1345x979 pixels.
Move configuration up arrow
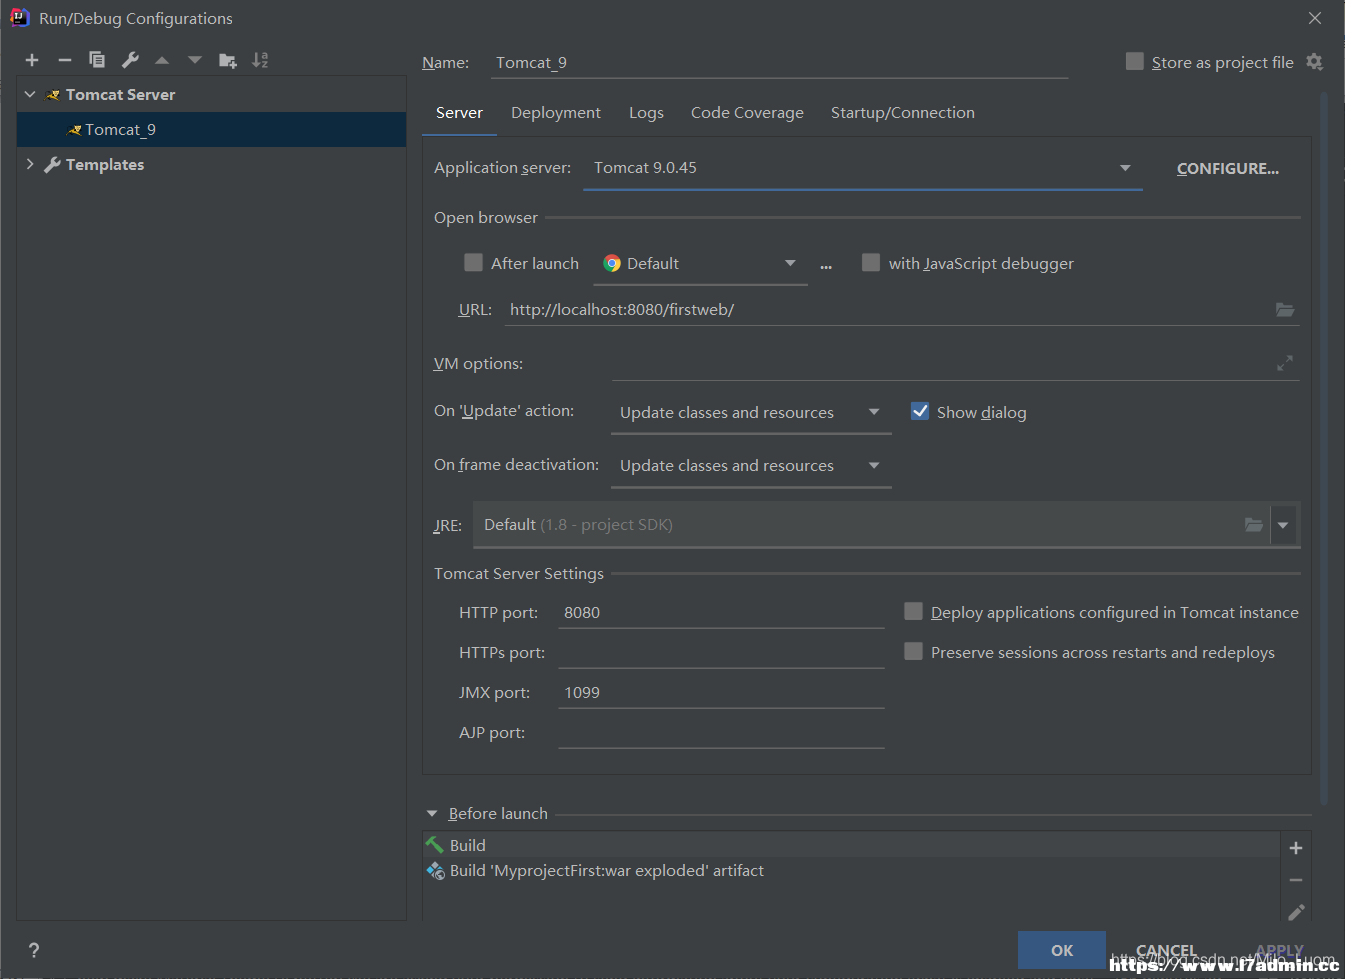pyautogui.click(x=162, y=60)
